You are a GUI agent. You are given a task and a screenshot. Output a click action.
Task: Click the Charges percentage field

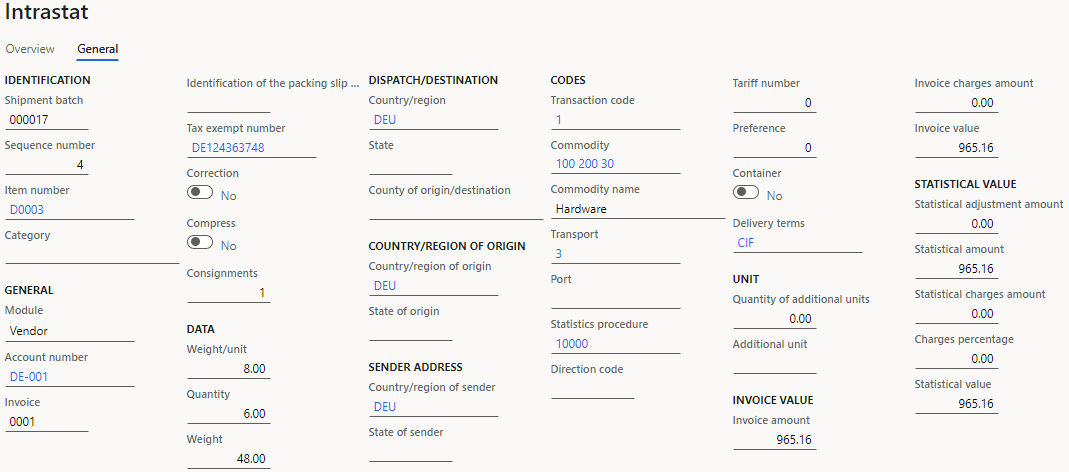point(957,359)
